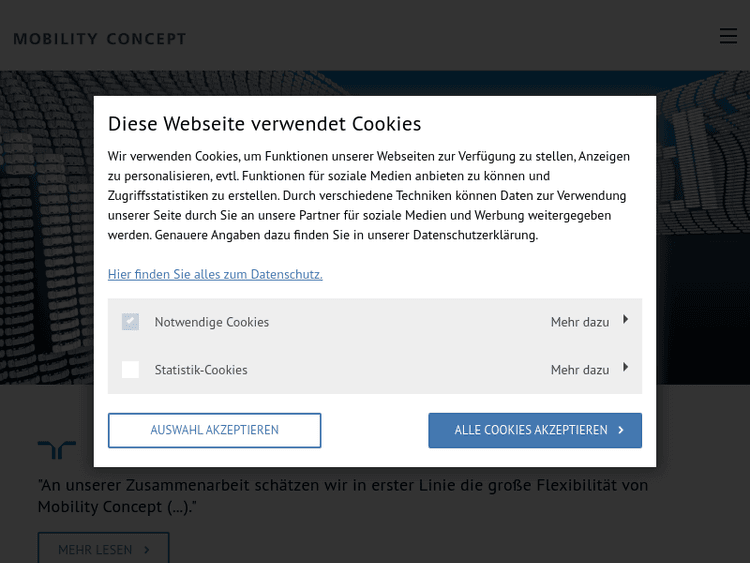Open the hamburger navigation menu
This screenshot has width=750, height=563.
point(728,36)
